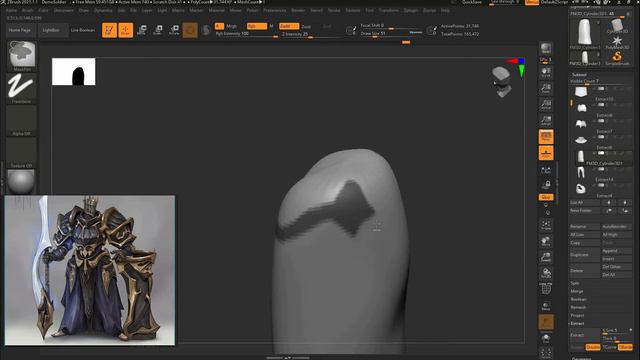Open the Render menu

(x=298, y=11)
